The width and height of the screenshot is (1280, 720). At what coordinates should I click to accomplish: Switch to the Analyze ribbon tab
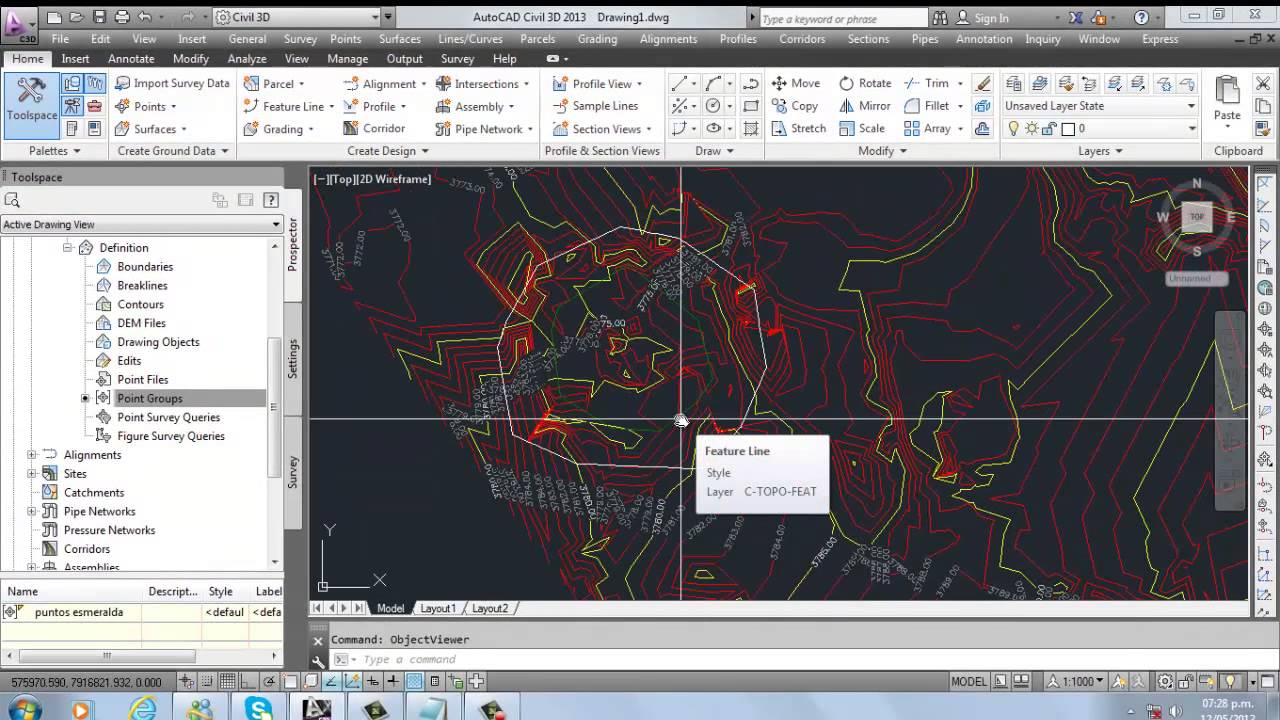(x=246, y=59)
